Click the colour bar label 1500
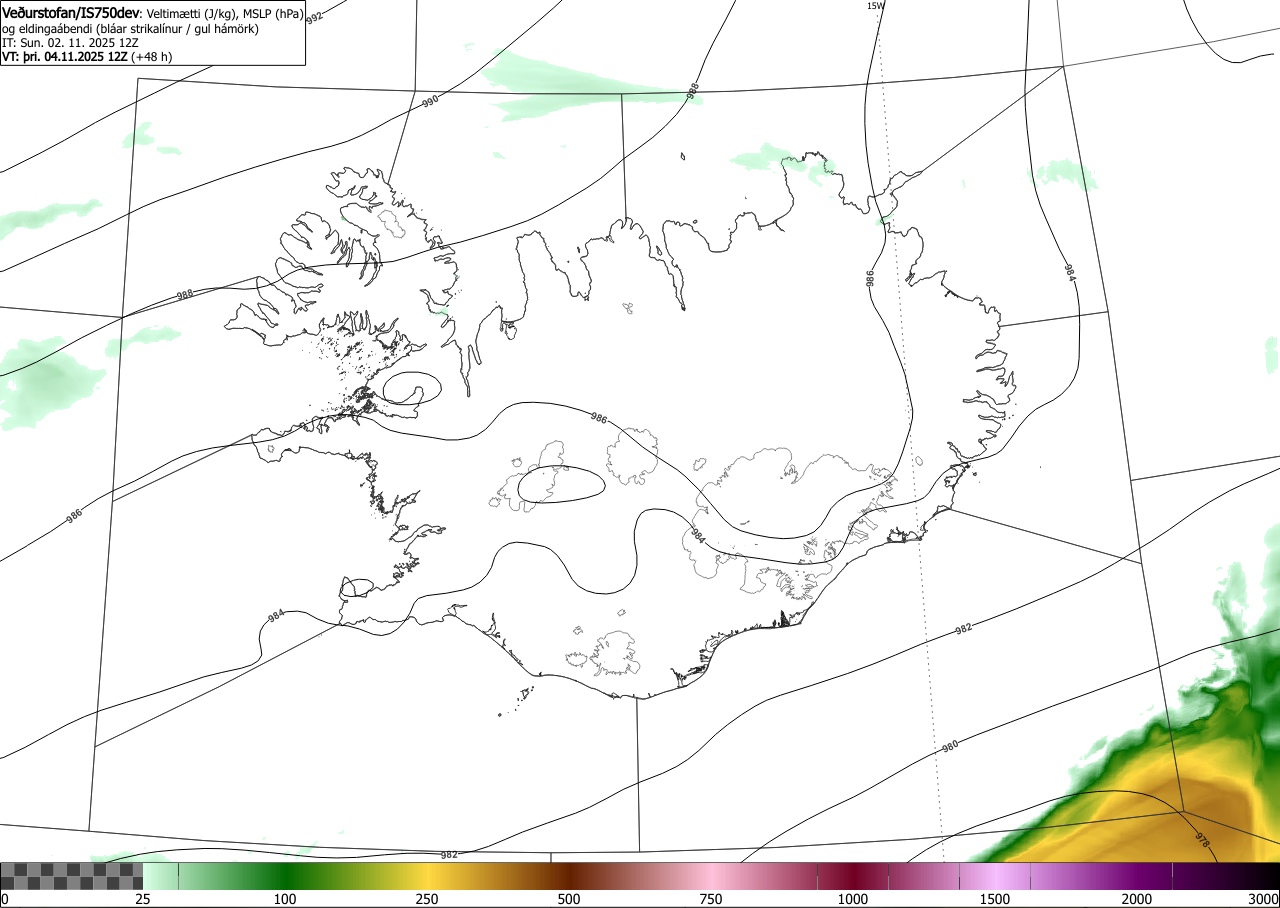This screenshot has height=908, width=1280. pos(995,899)
